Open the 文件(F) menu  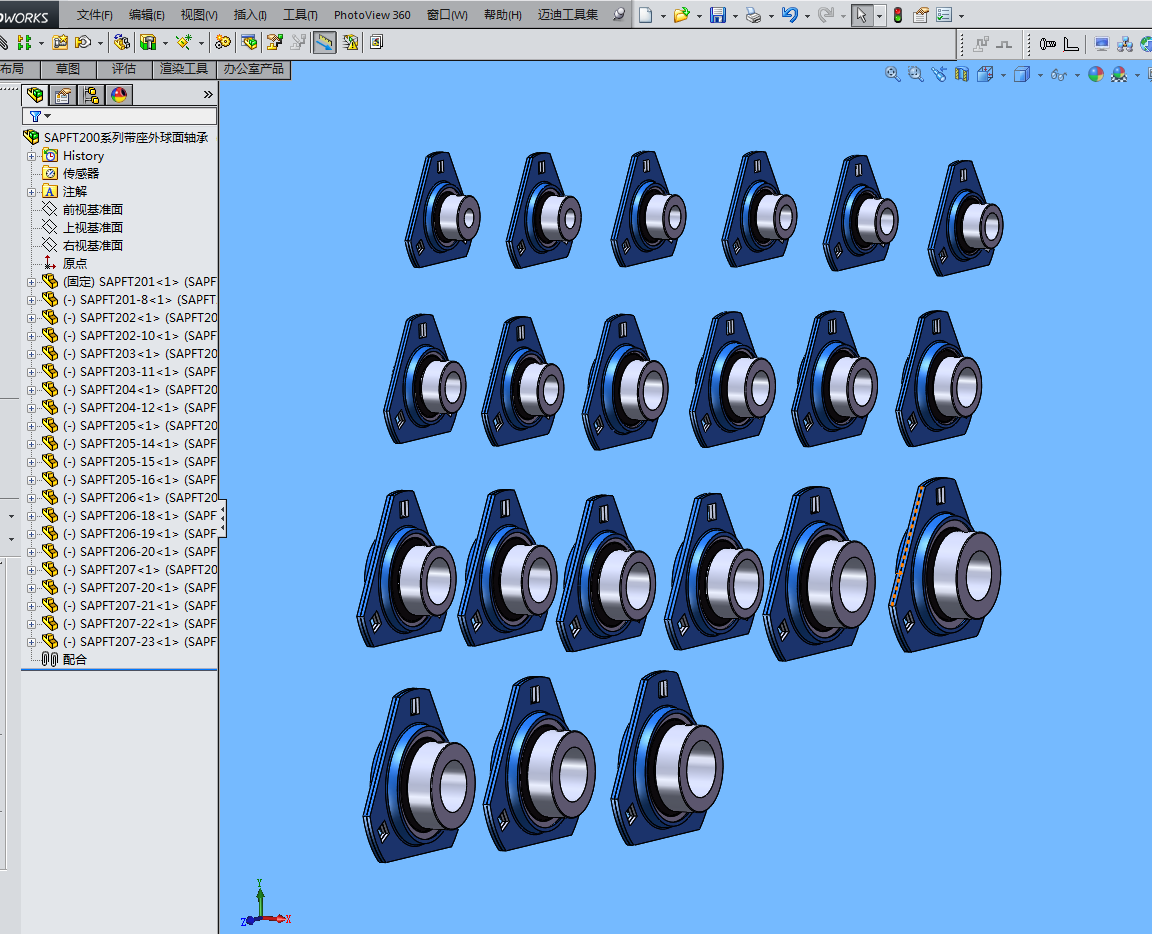(95, 15)
